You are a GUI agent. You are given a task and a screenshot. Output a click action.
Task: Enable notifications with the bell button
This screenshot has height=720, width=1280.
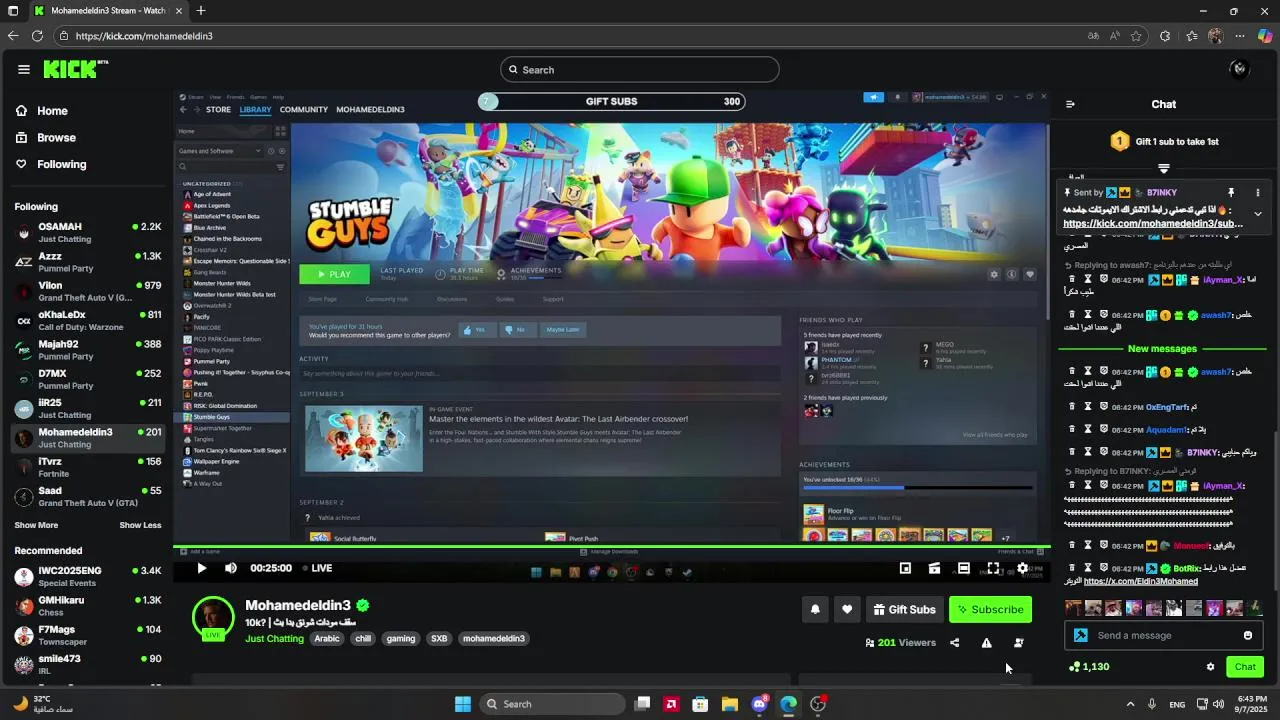click(815, 609)
